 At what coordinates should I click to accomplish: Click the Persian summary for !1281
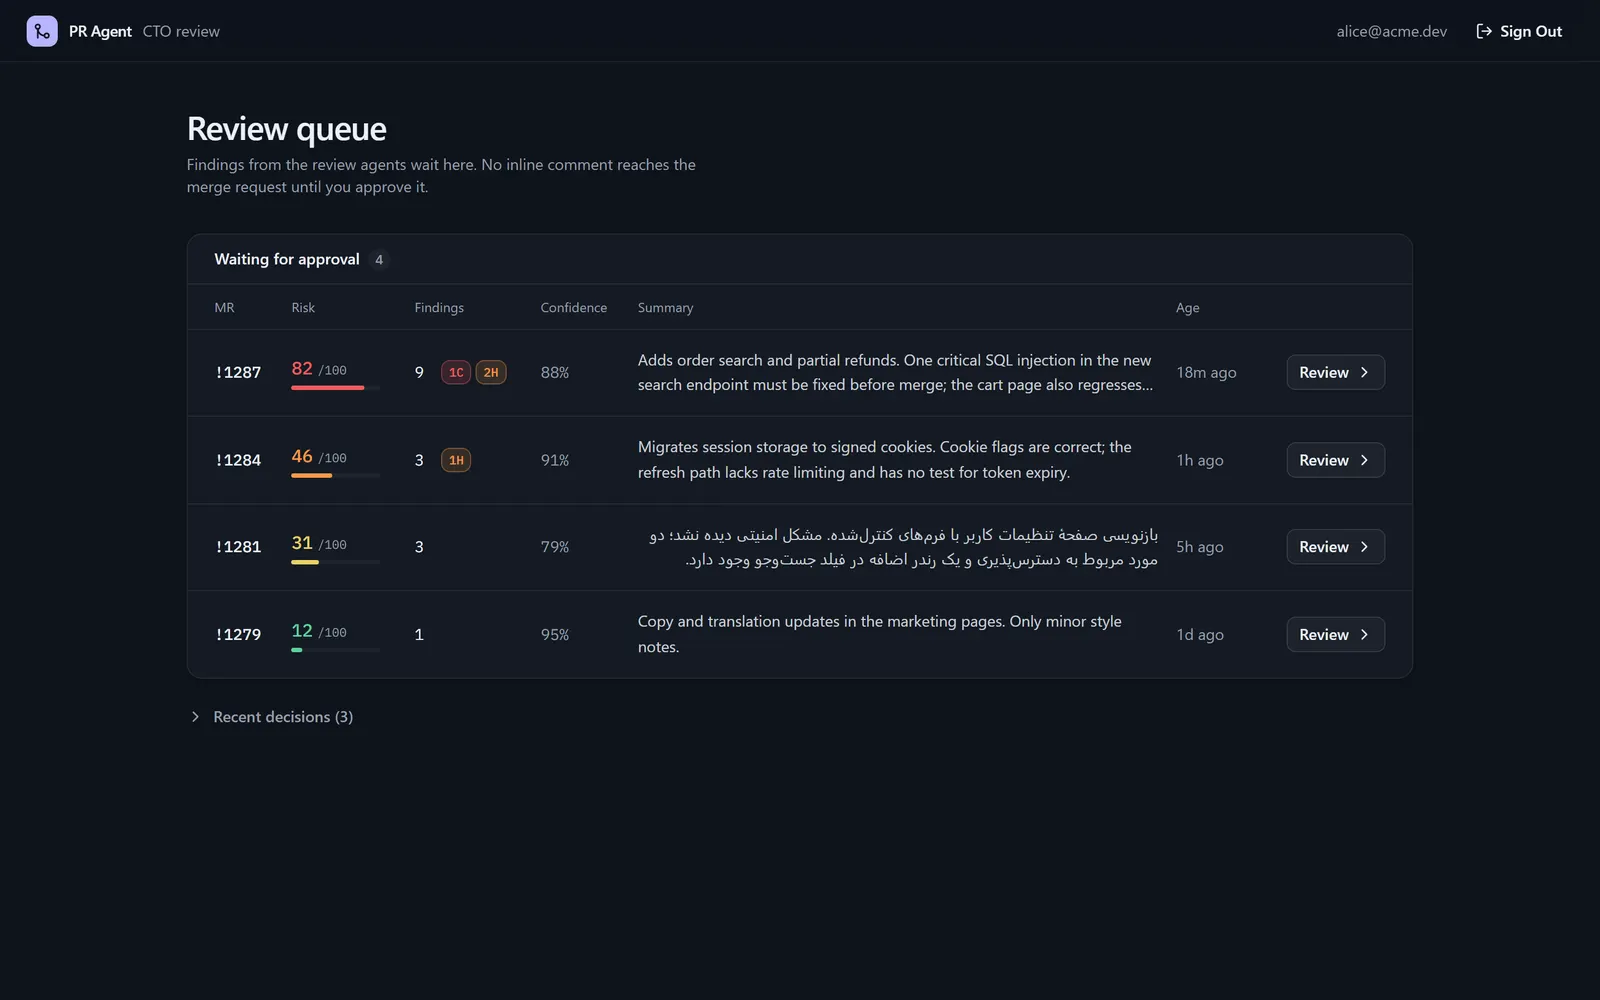click(903, 547)
